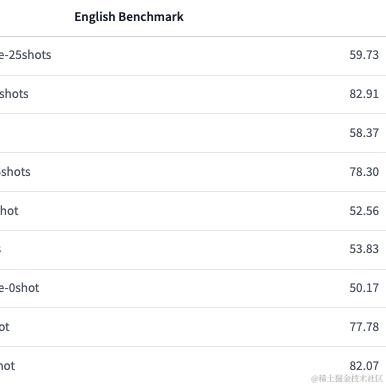Click the 'hot' label in the 82.07 row
Viewport: 386px width, 386px height.
(8, 366)
